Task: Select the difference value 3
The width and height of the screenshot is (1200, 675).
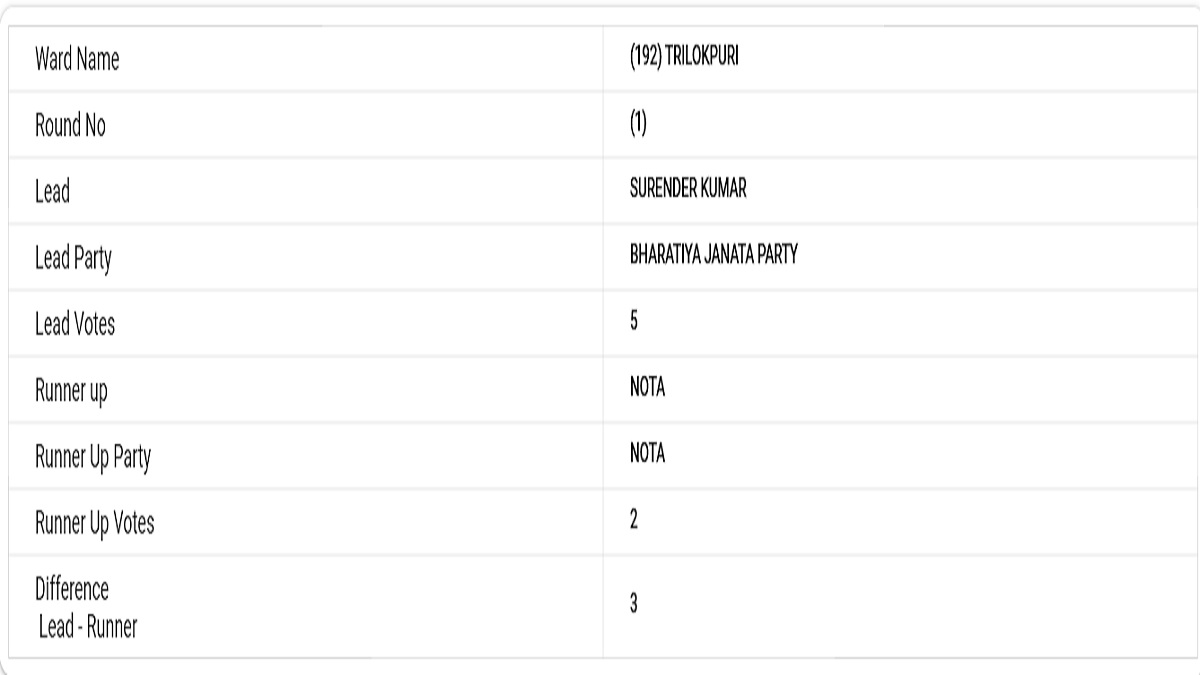Action: (634, 605)
